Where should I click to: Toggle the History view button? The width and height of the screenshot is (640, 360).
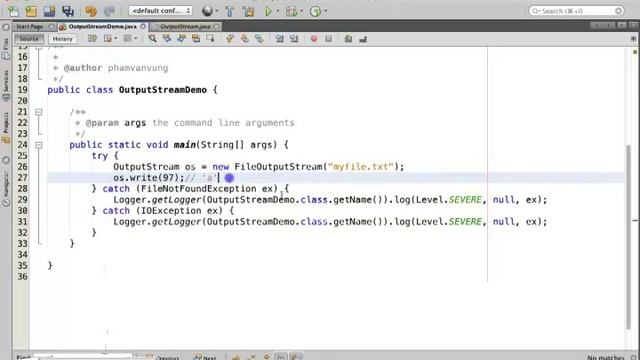[62, 39]
